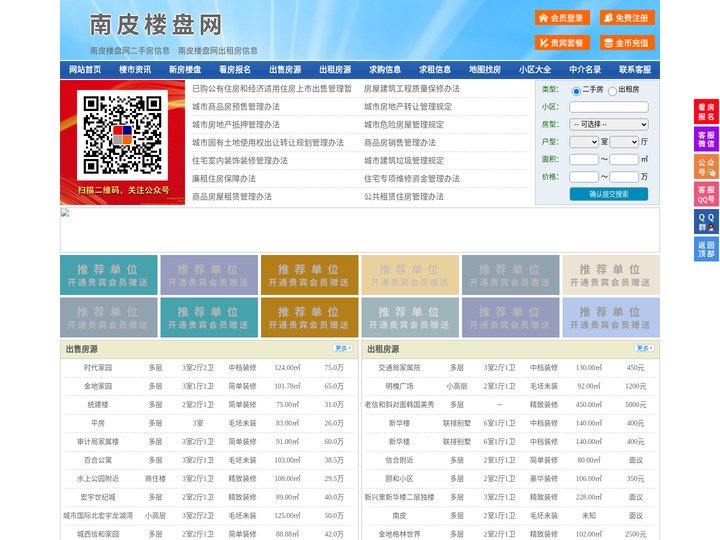Open the 金地家园 sale listing
The height and width of the screenshot is (540, 720).
coord(98,386)
